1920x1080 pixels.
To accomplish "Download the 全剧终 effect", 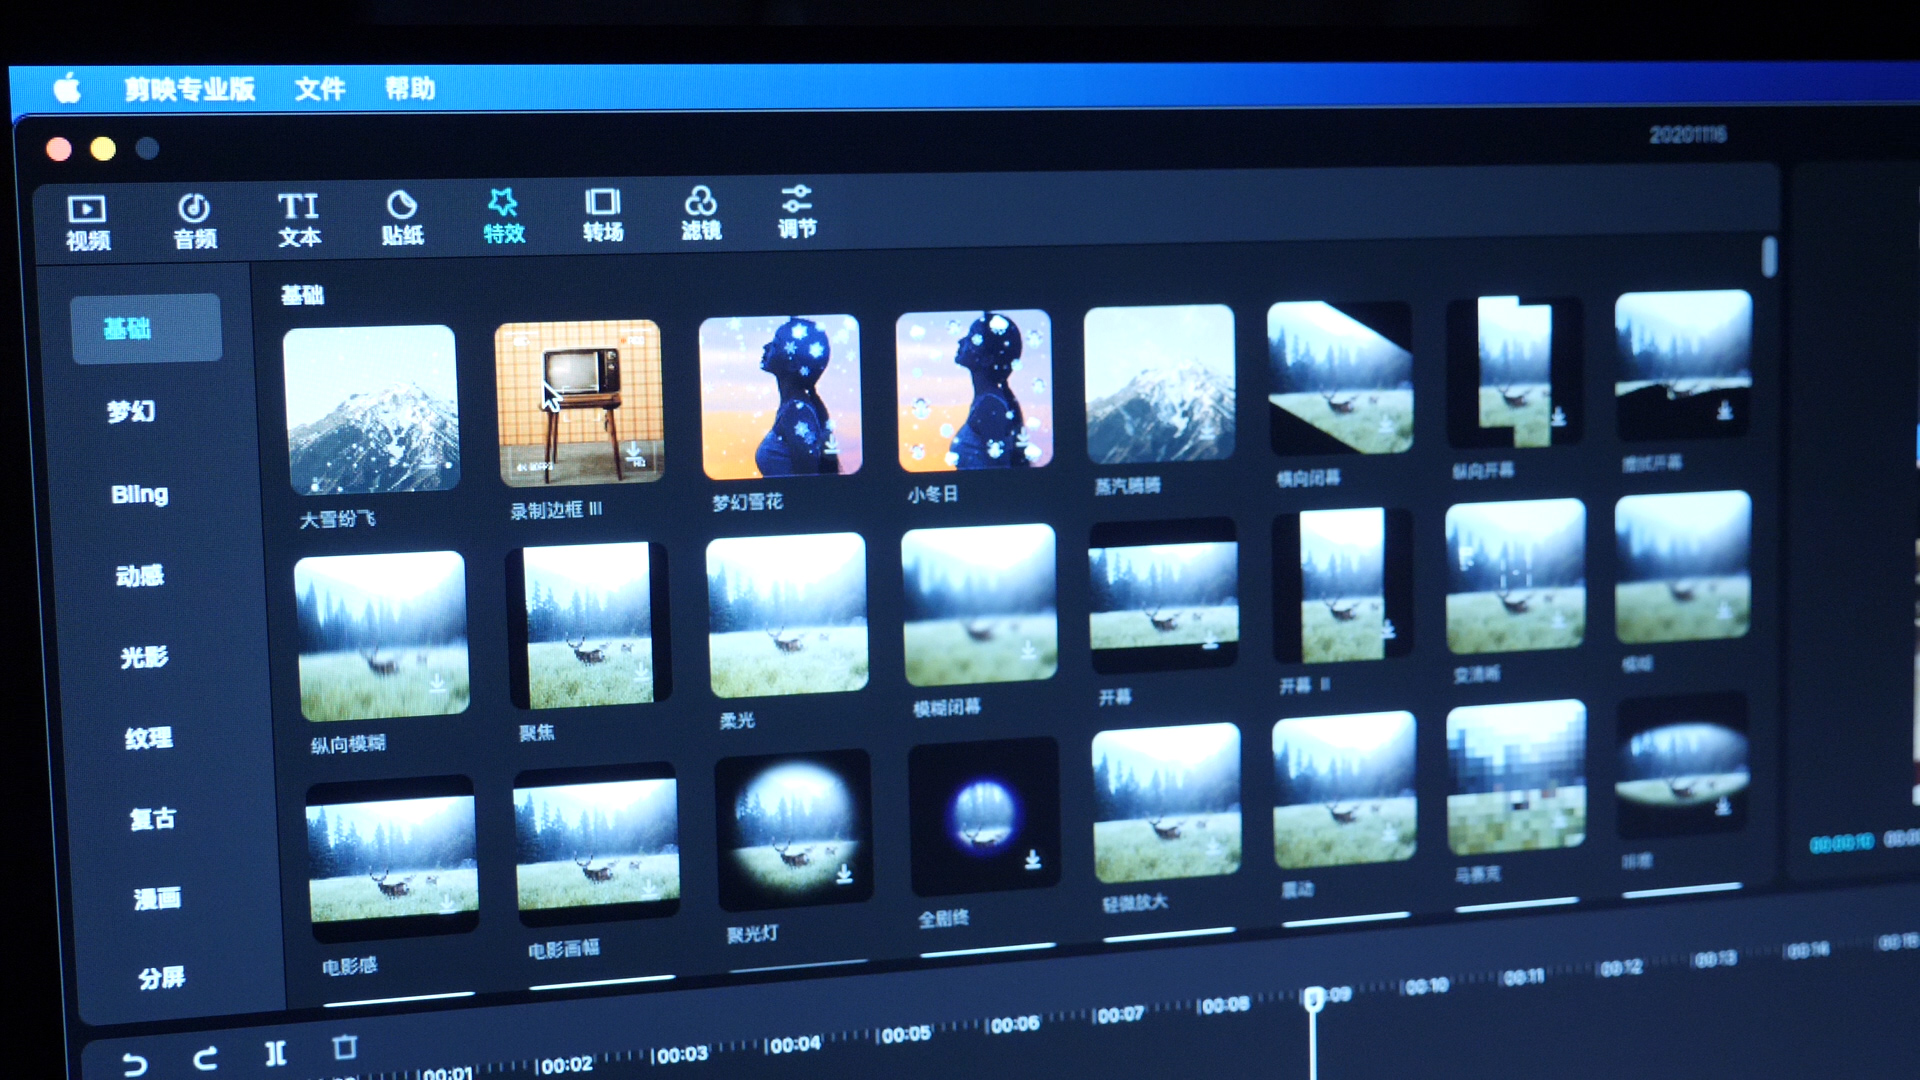I will [x=1033, y=860].
